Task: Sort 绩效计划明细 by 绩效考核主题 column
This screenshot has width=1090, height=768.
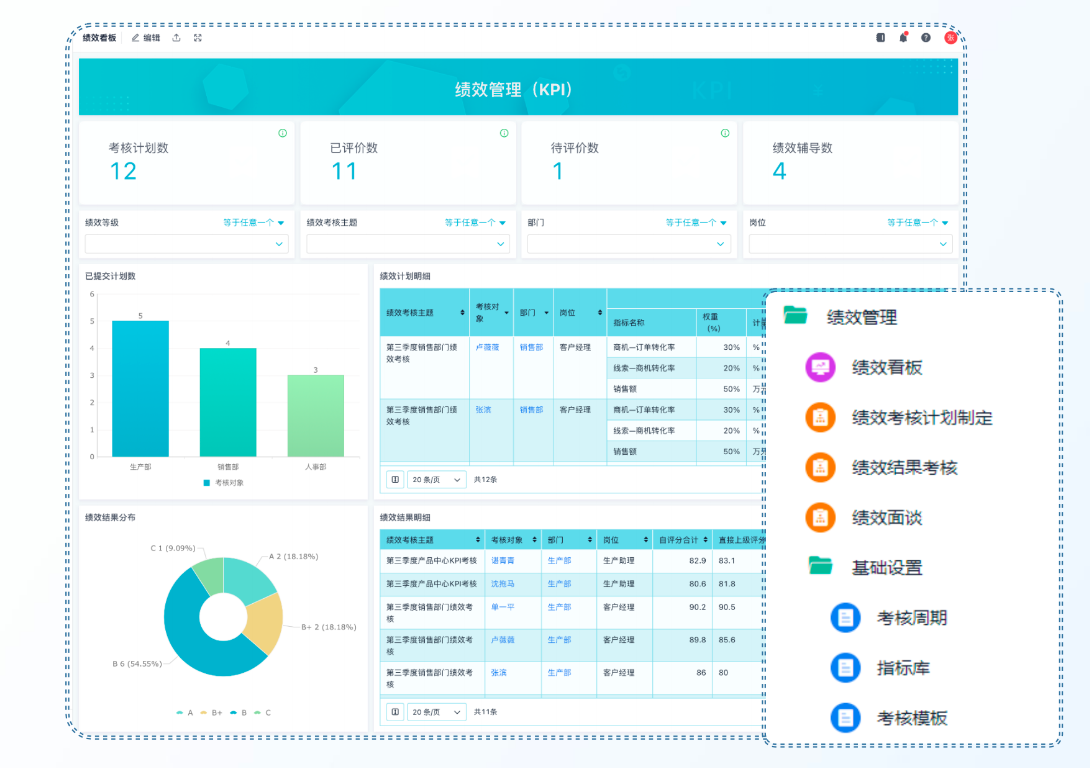Action: point(462,313)
